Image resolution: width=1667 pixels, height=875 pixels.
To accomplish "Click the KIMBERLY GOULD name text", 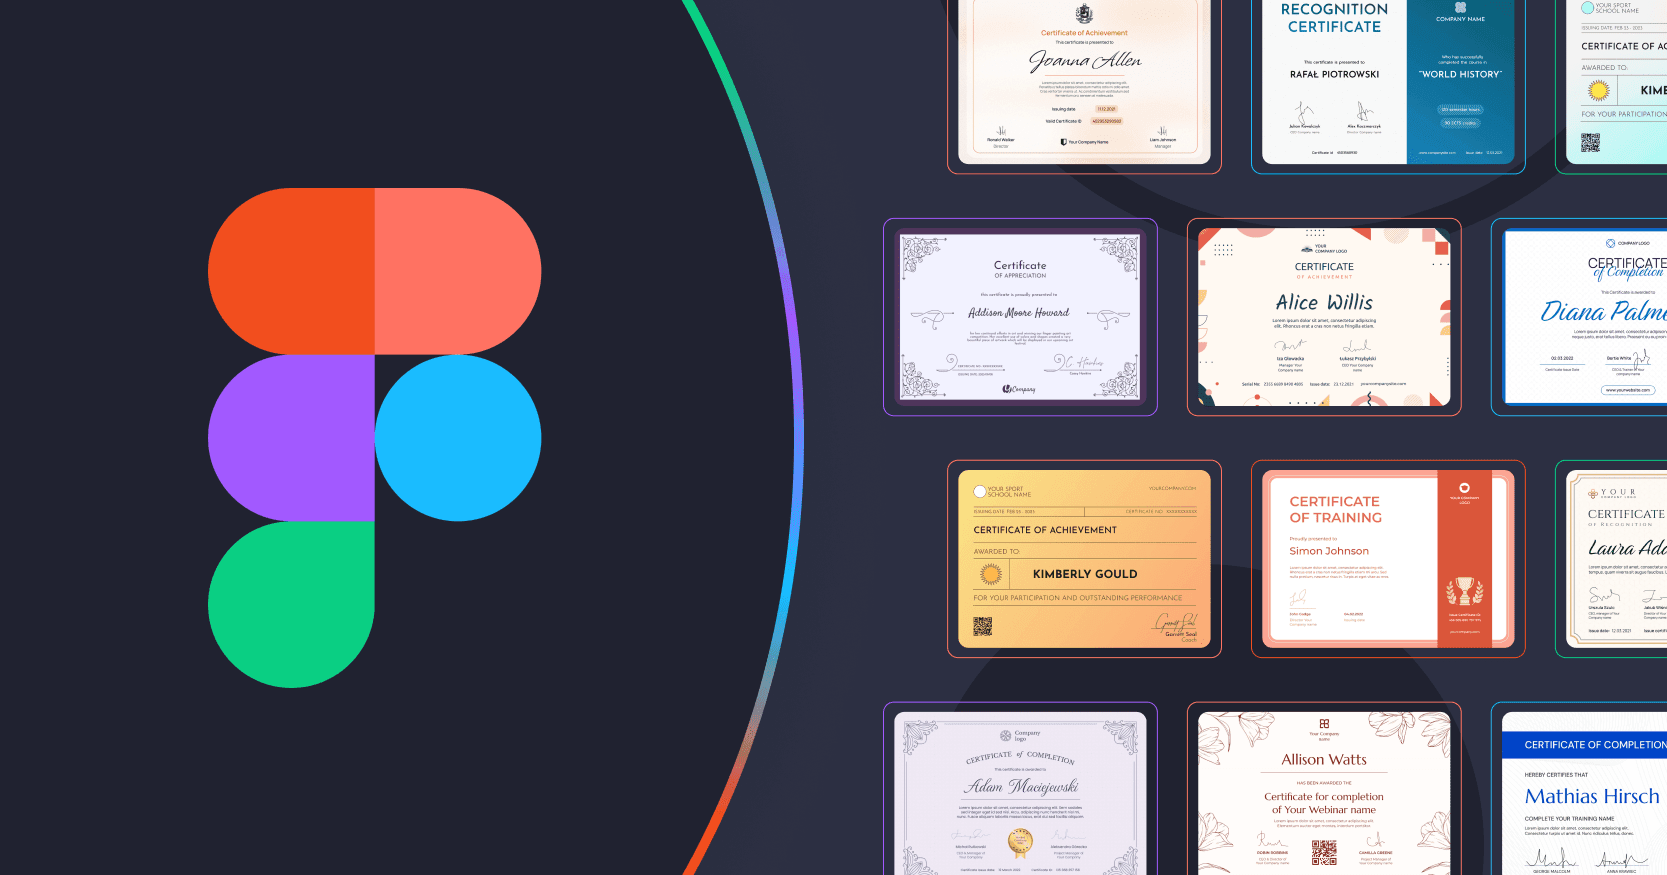I will 1085,574.
